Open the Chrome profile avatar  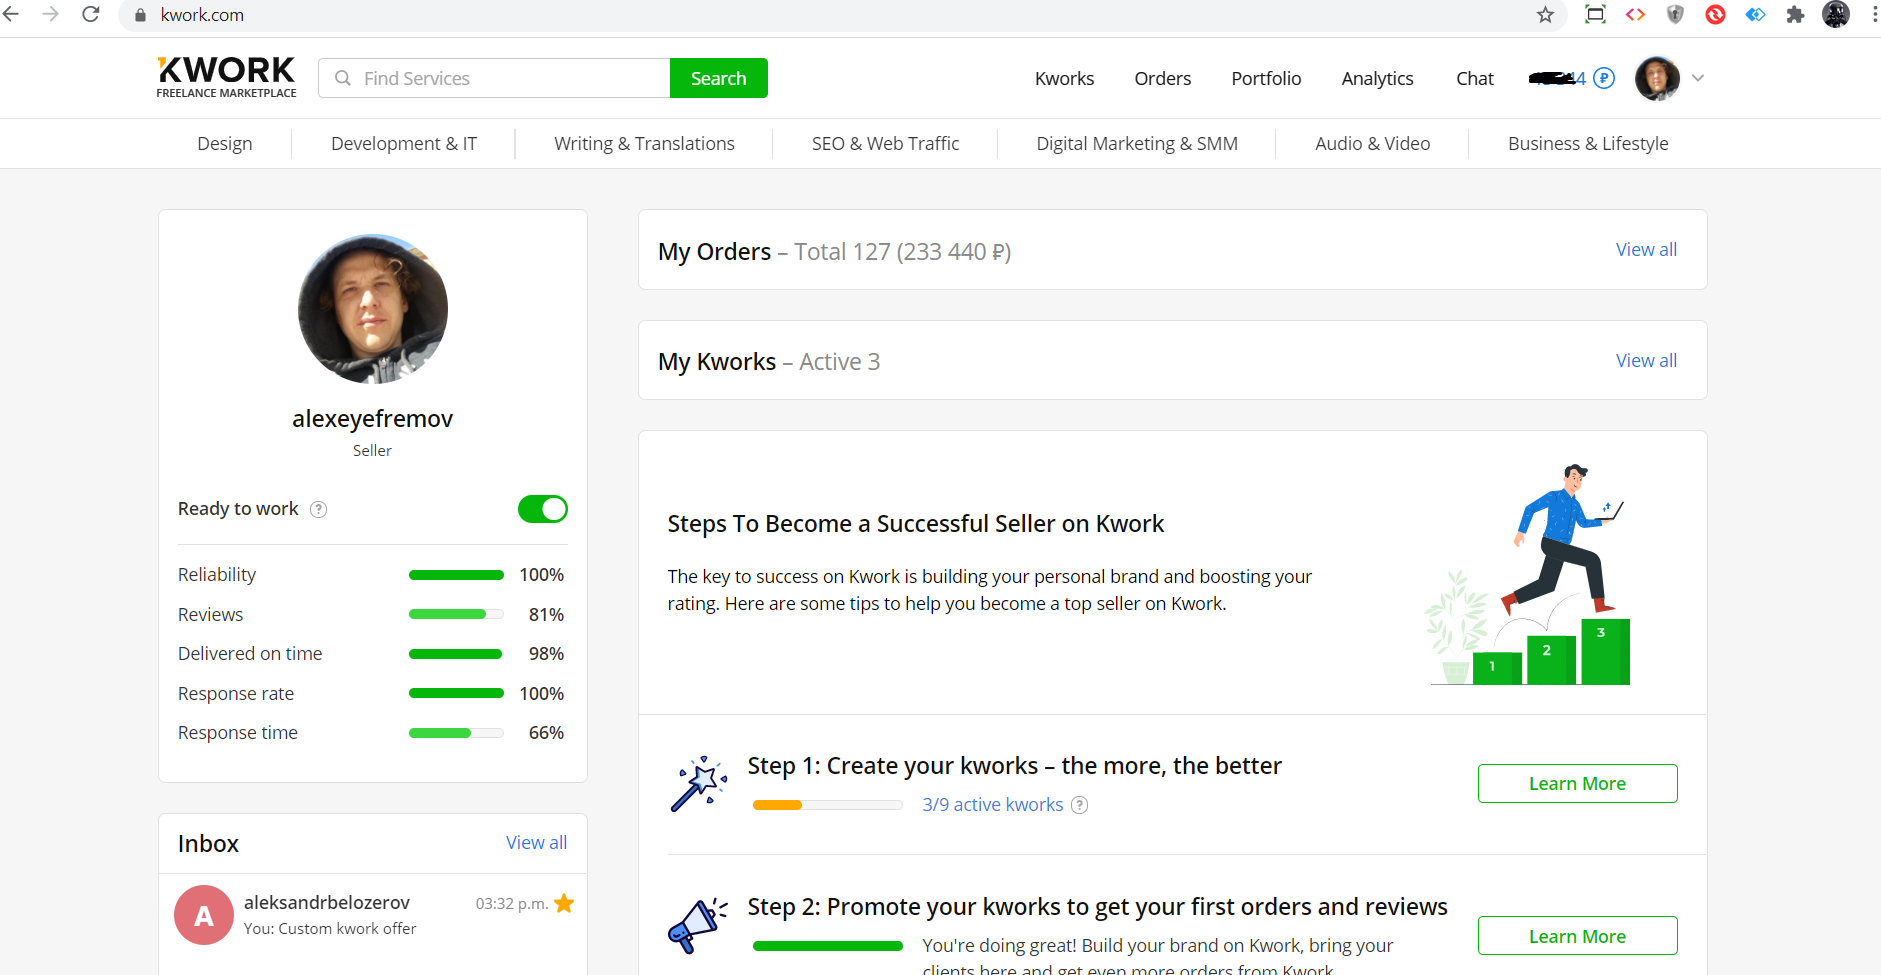pyautogui.click(x=1836, y=14)
